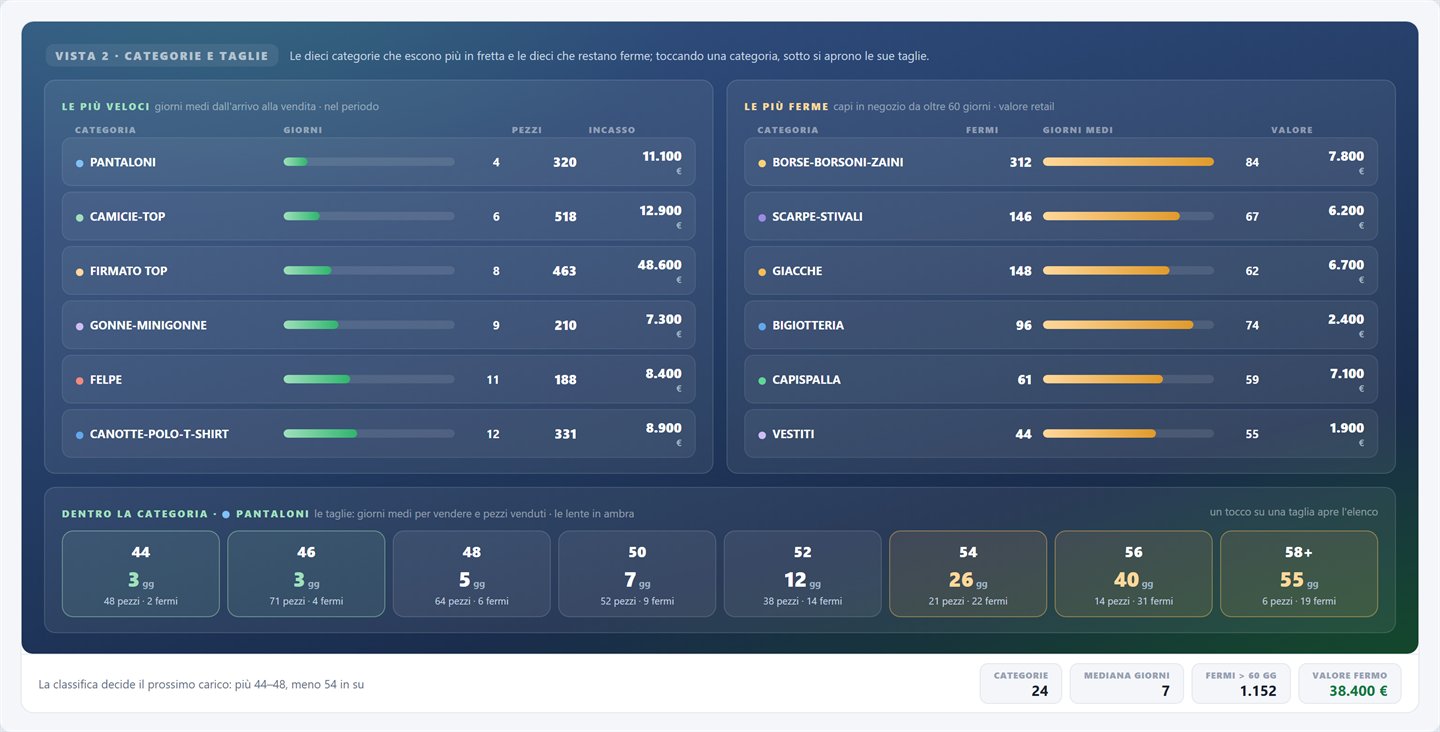Click the dot beside BORSE-BORSONI-ZAINI
This screenshot has height=732, width=1440.
click(x=762, y=162)
